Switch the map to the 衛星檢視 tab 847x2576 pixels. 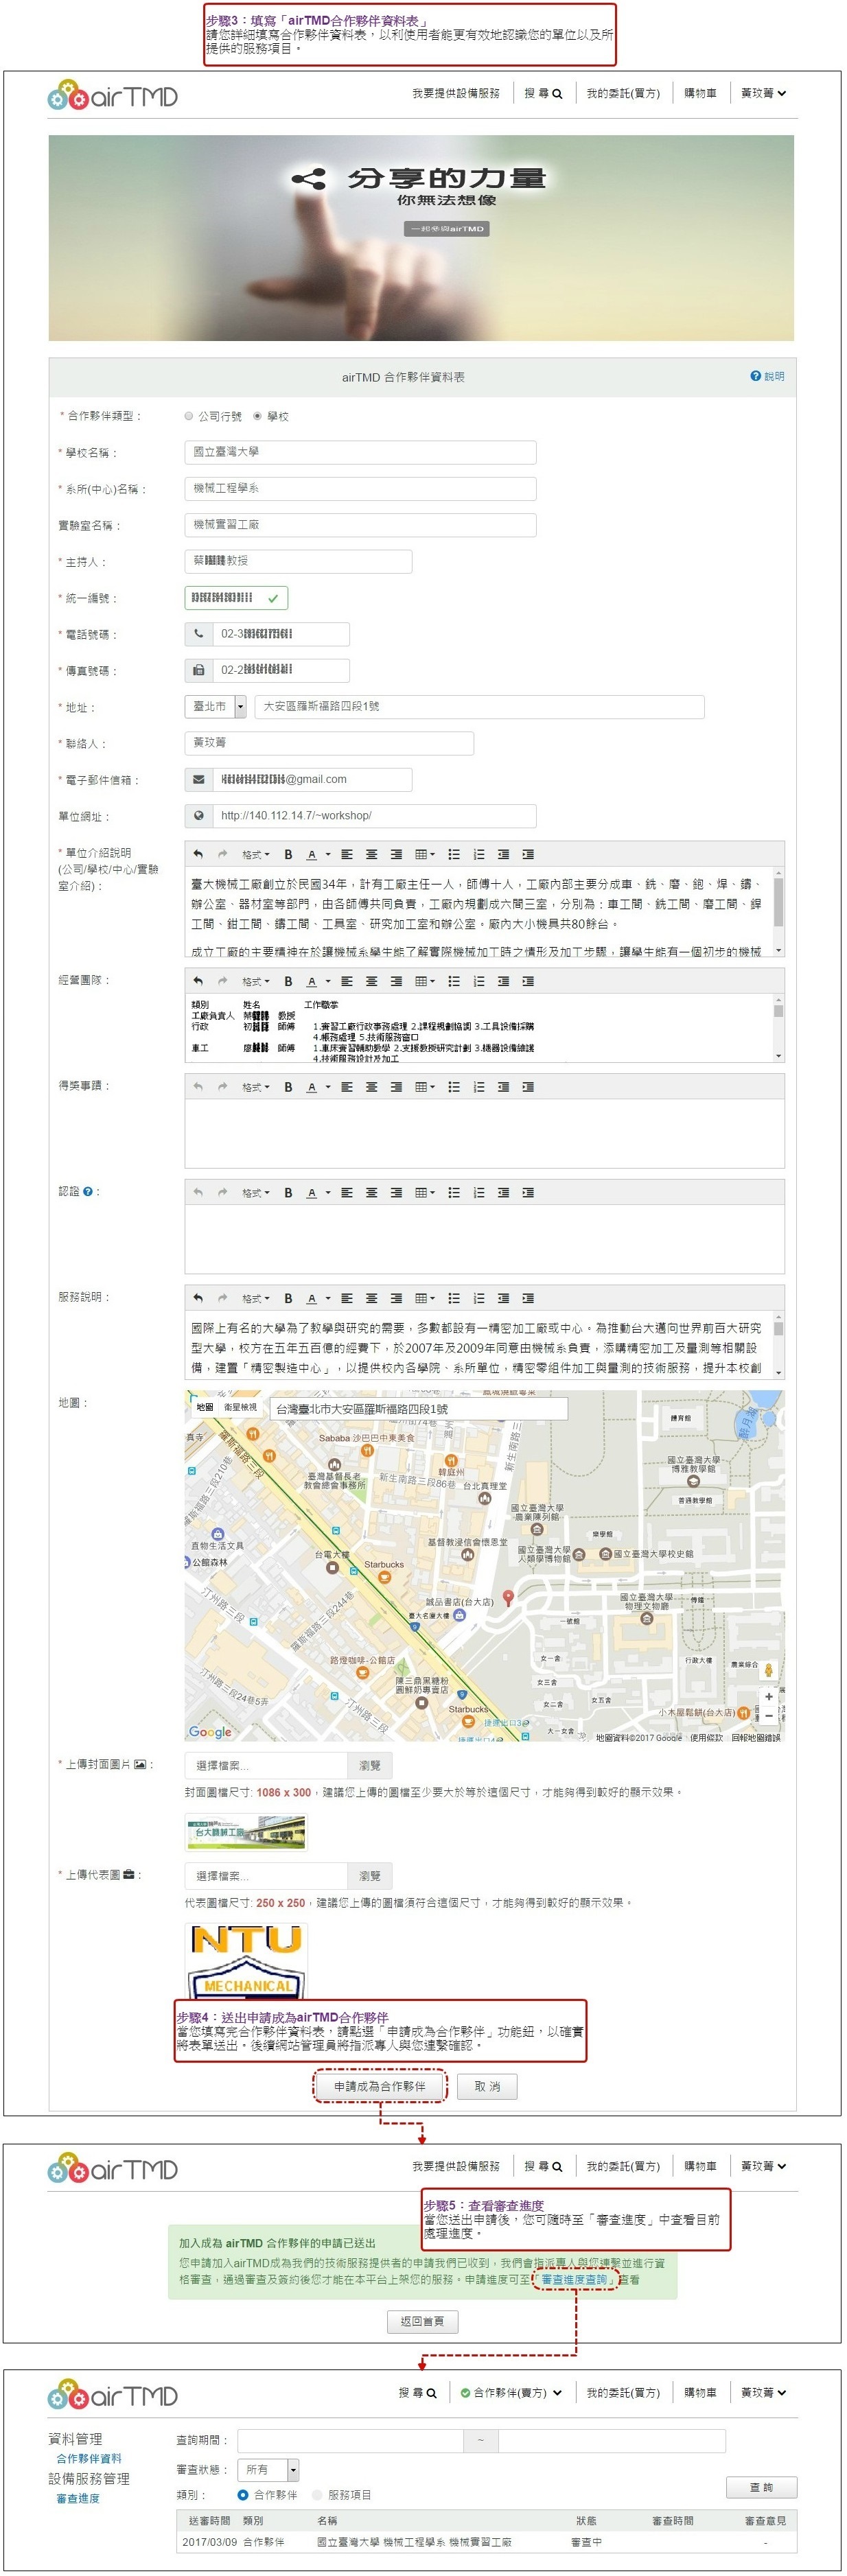240,1407
